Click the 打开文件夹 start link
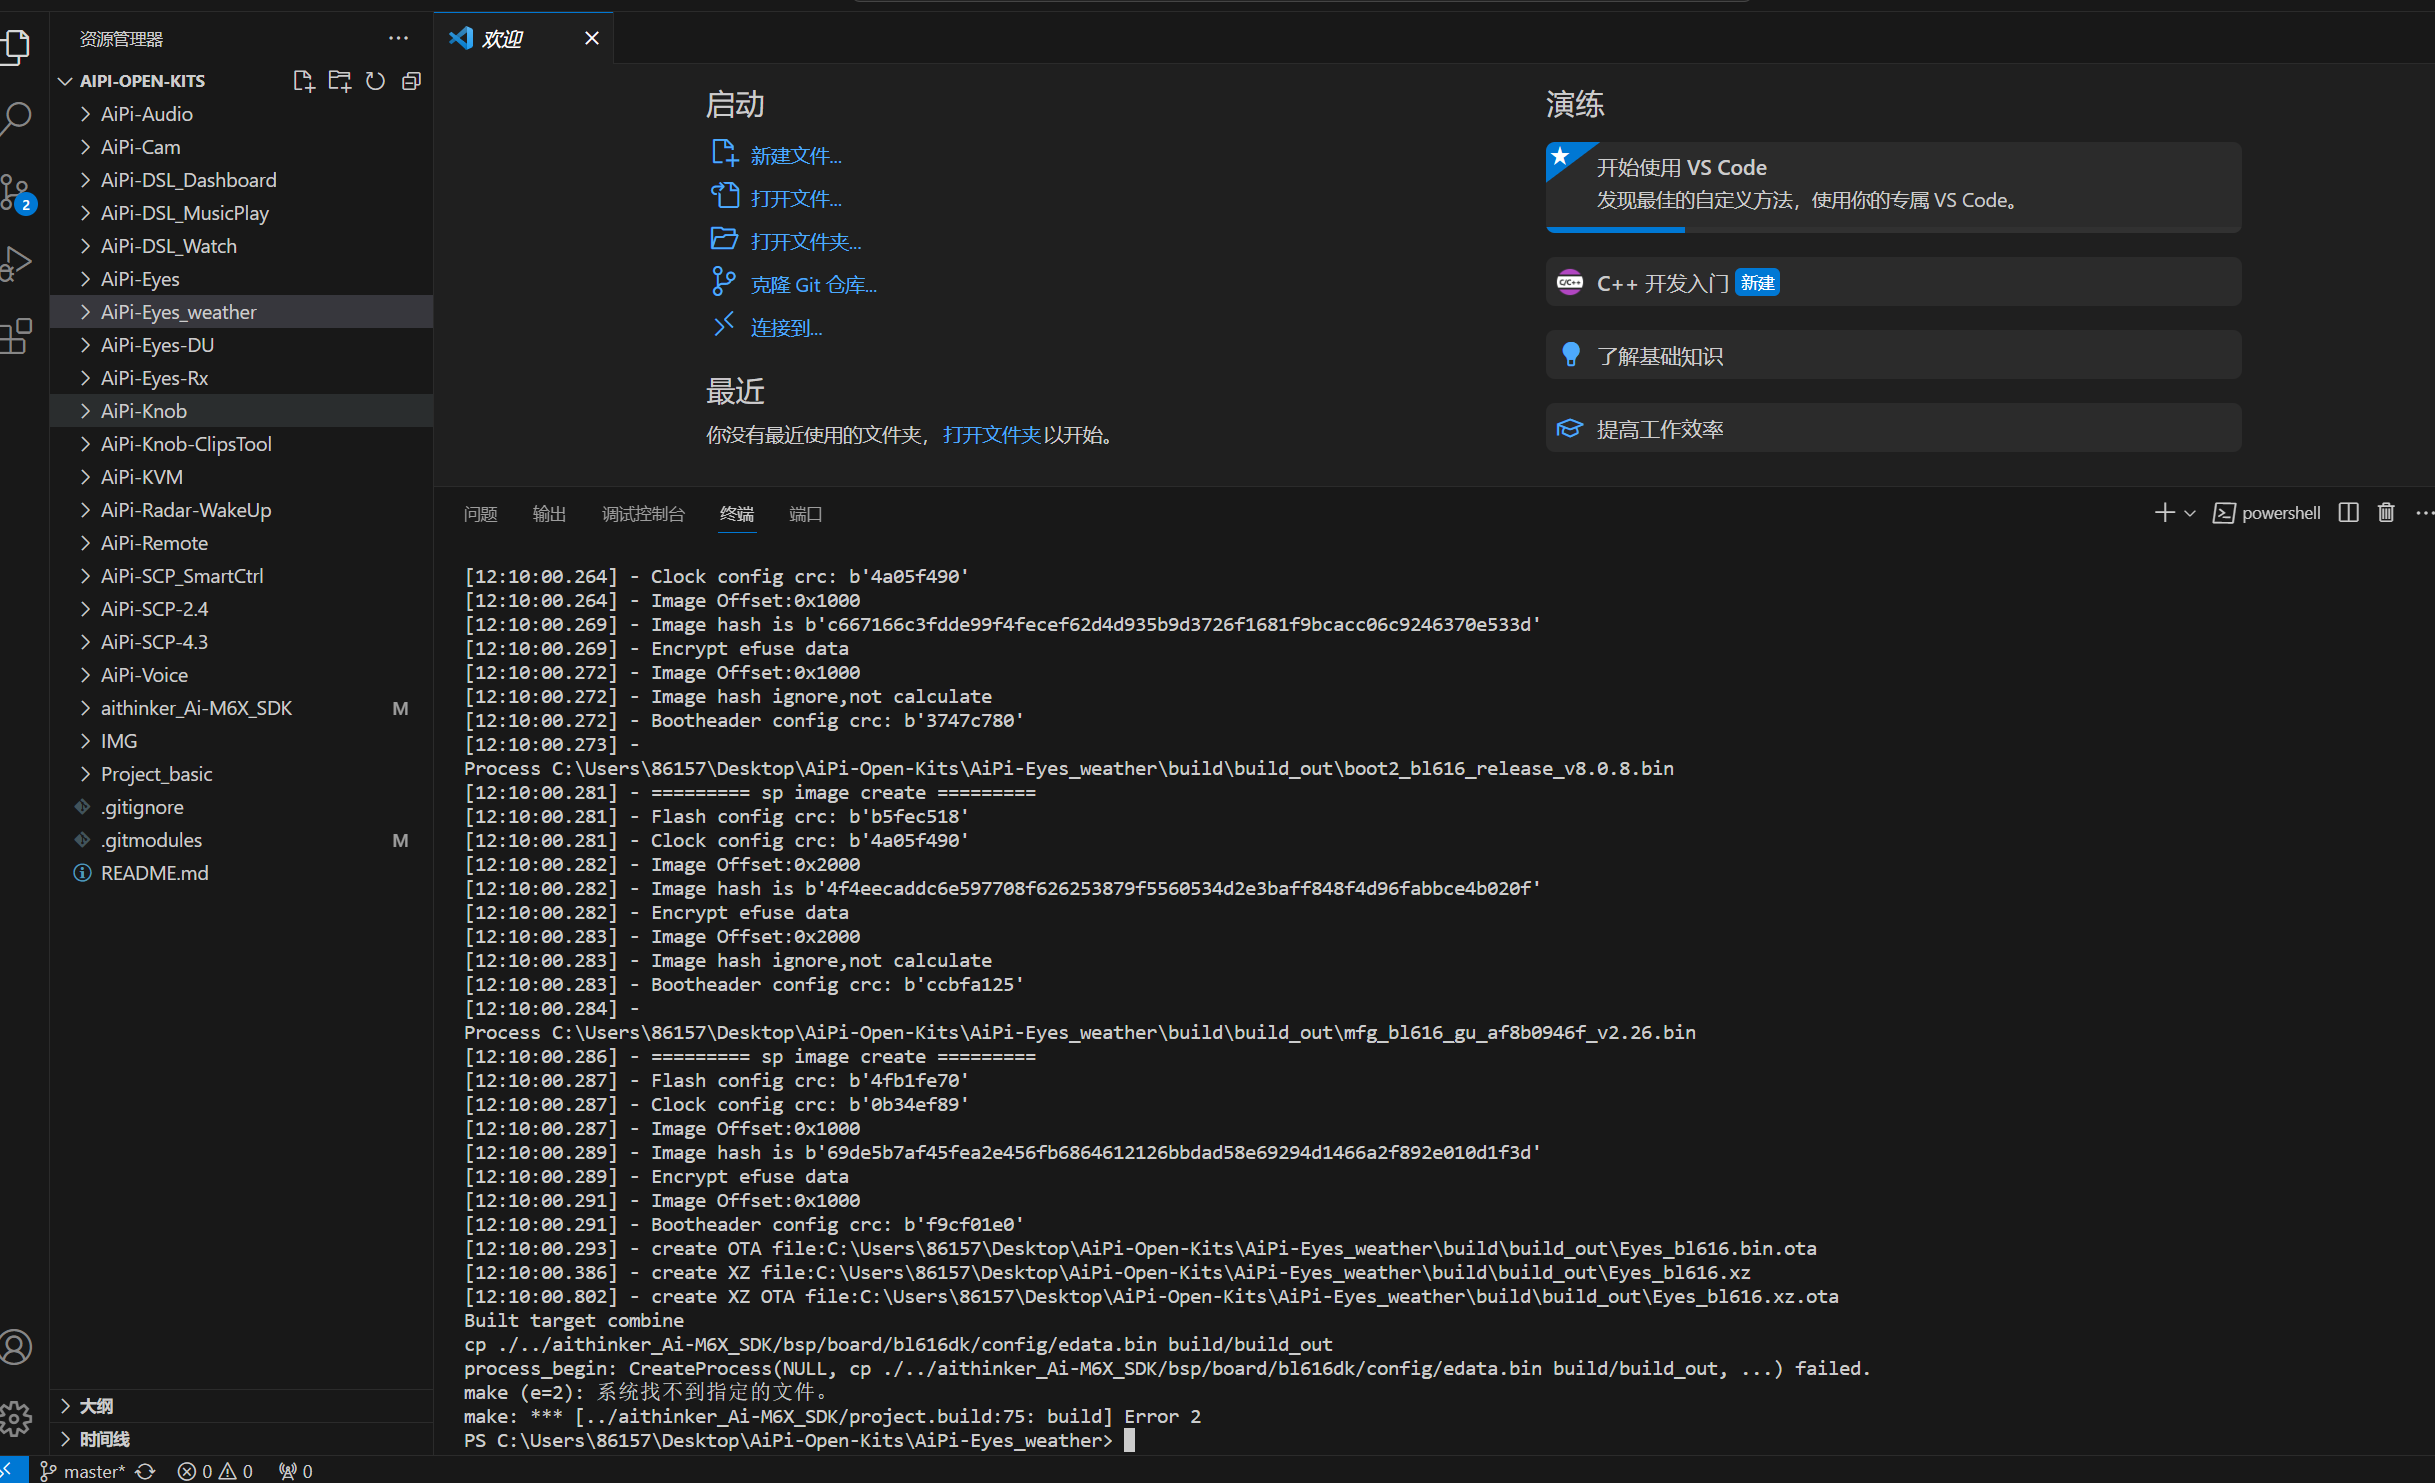 (806, 242)
